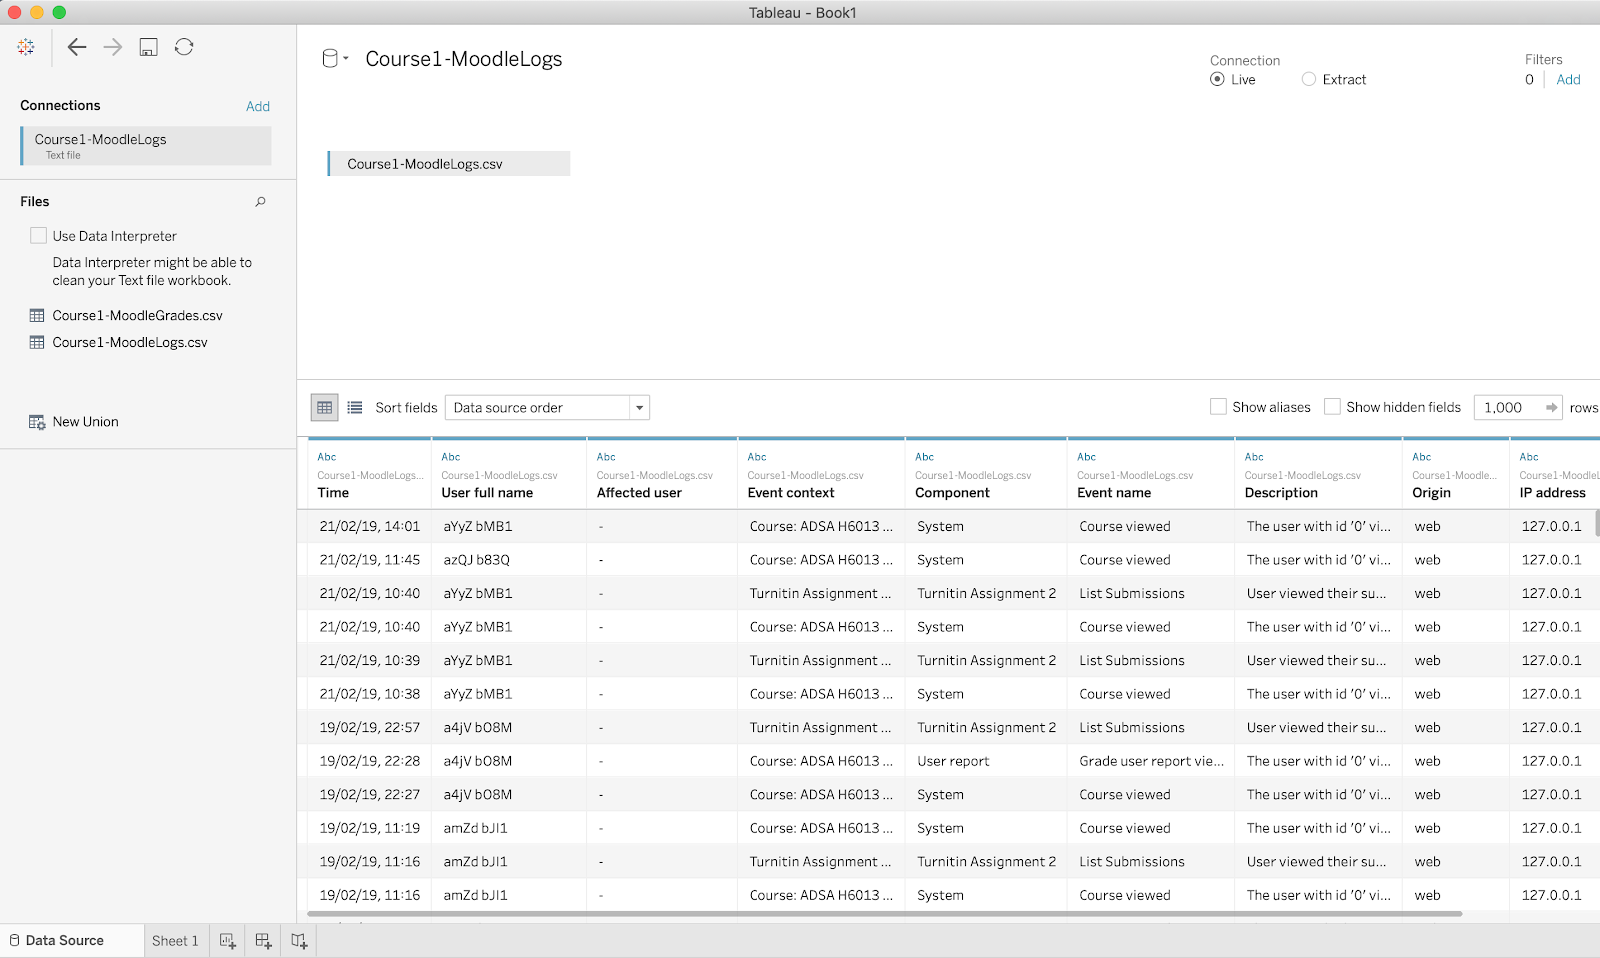
Task: Click the data source cylinder icon
Action: tap(330, 59)
